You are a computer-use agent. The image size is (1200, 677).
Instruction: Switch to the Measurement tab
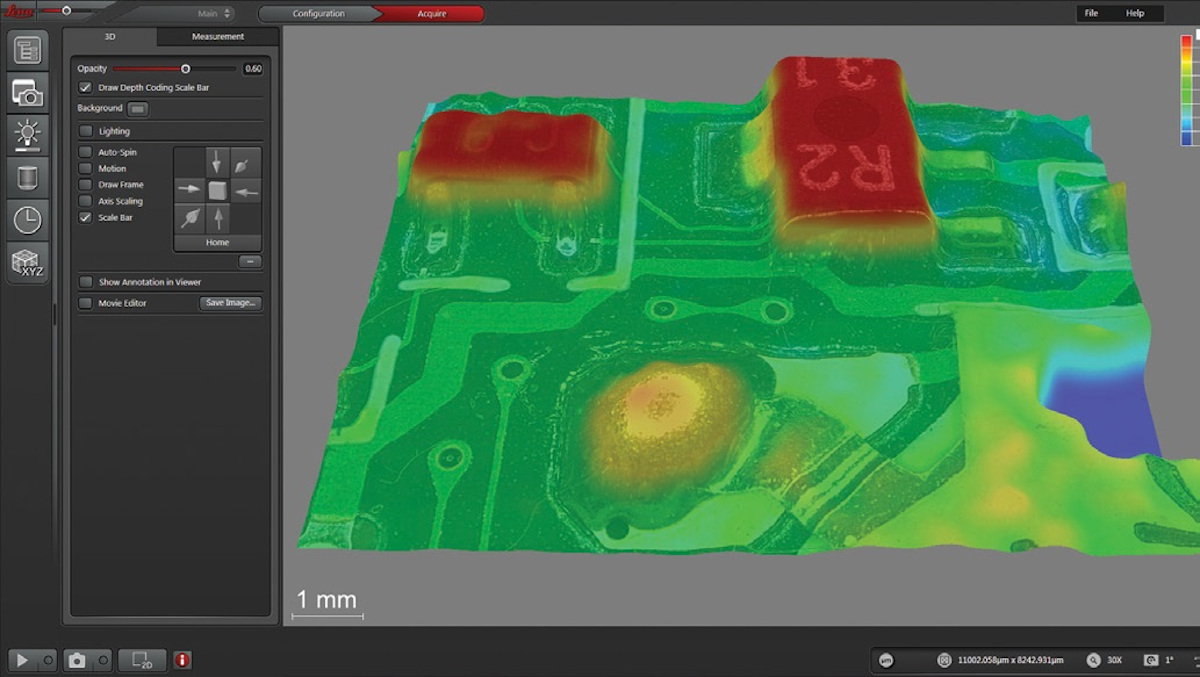coord(216,36)
